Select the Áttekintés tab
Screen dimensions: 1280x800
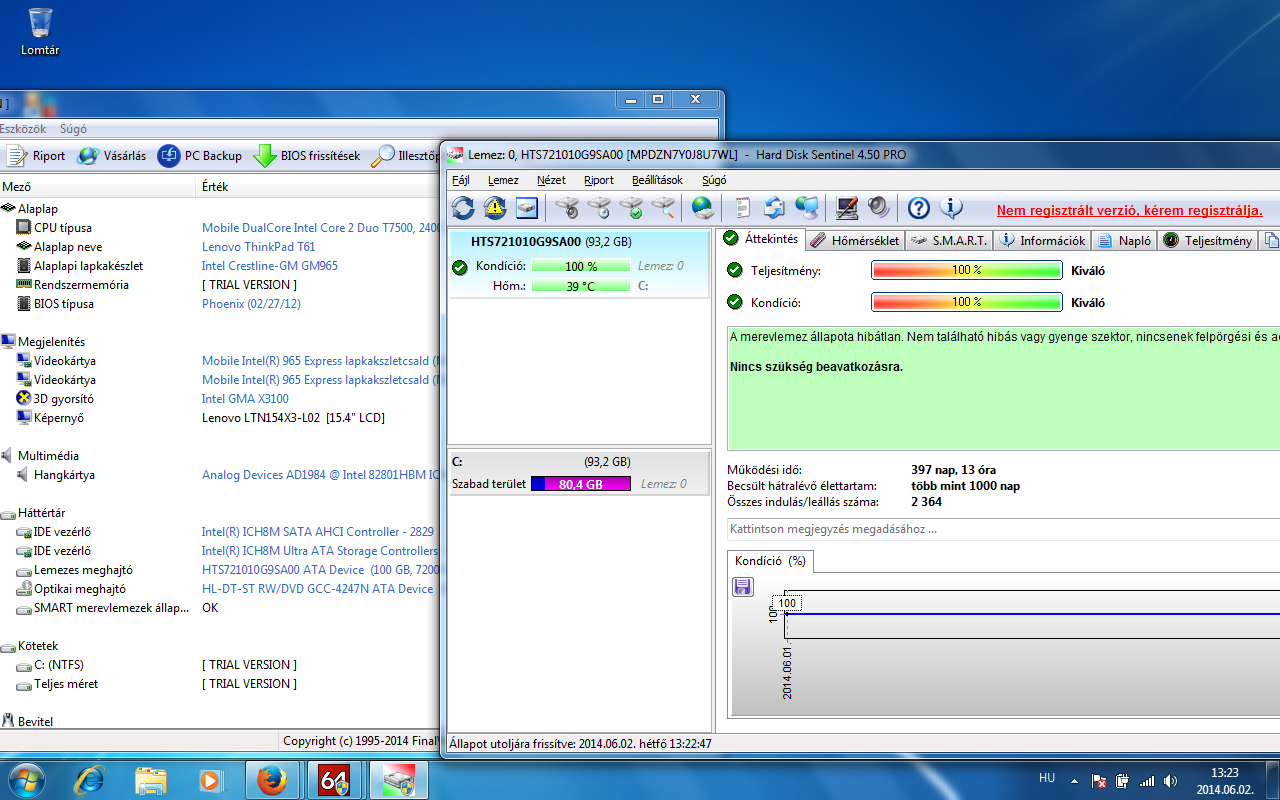click(x=761, y=239)
